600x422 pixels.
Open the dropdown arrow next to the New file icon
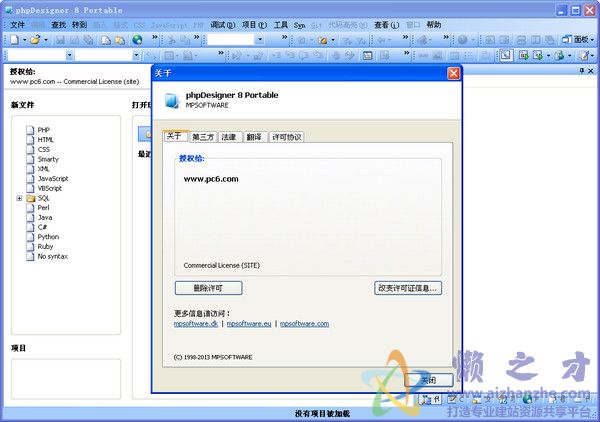click(x=24, y=40)
